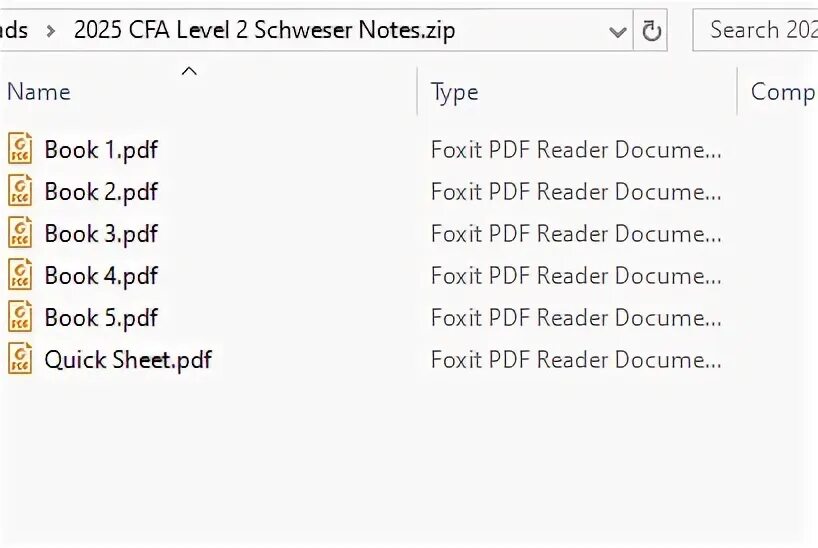Click the Book 1.pdf file icon
The image size is (818, 548).
20,149
